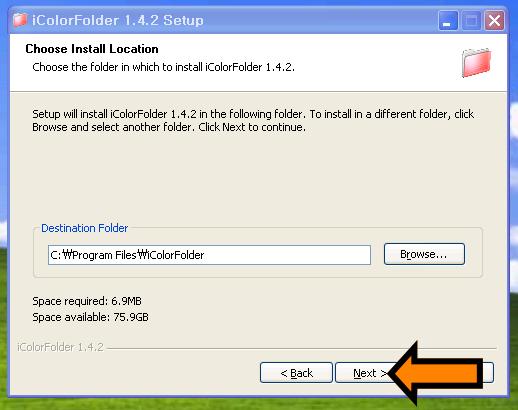Click the greyed-out maximize button

(x=471, y=21)
